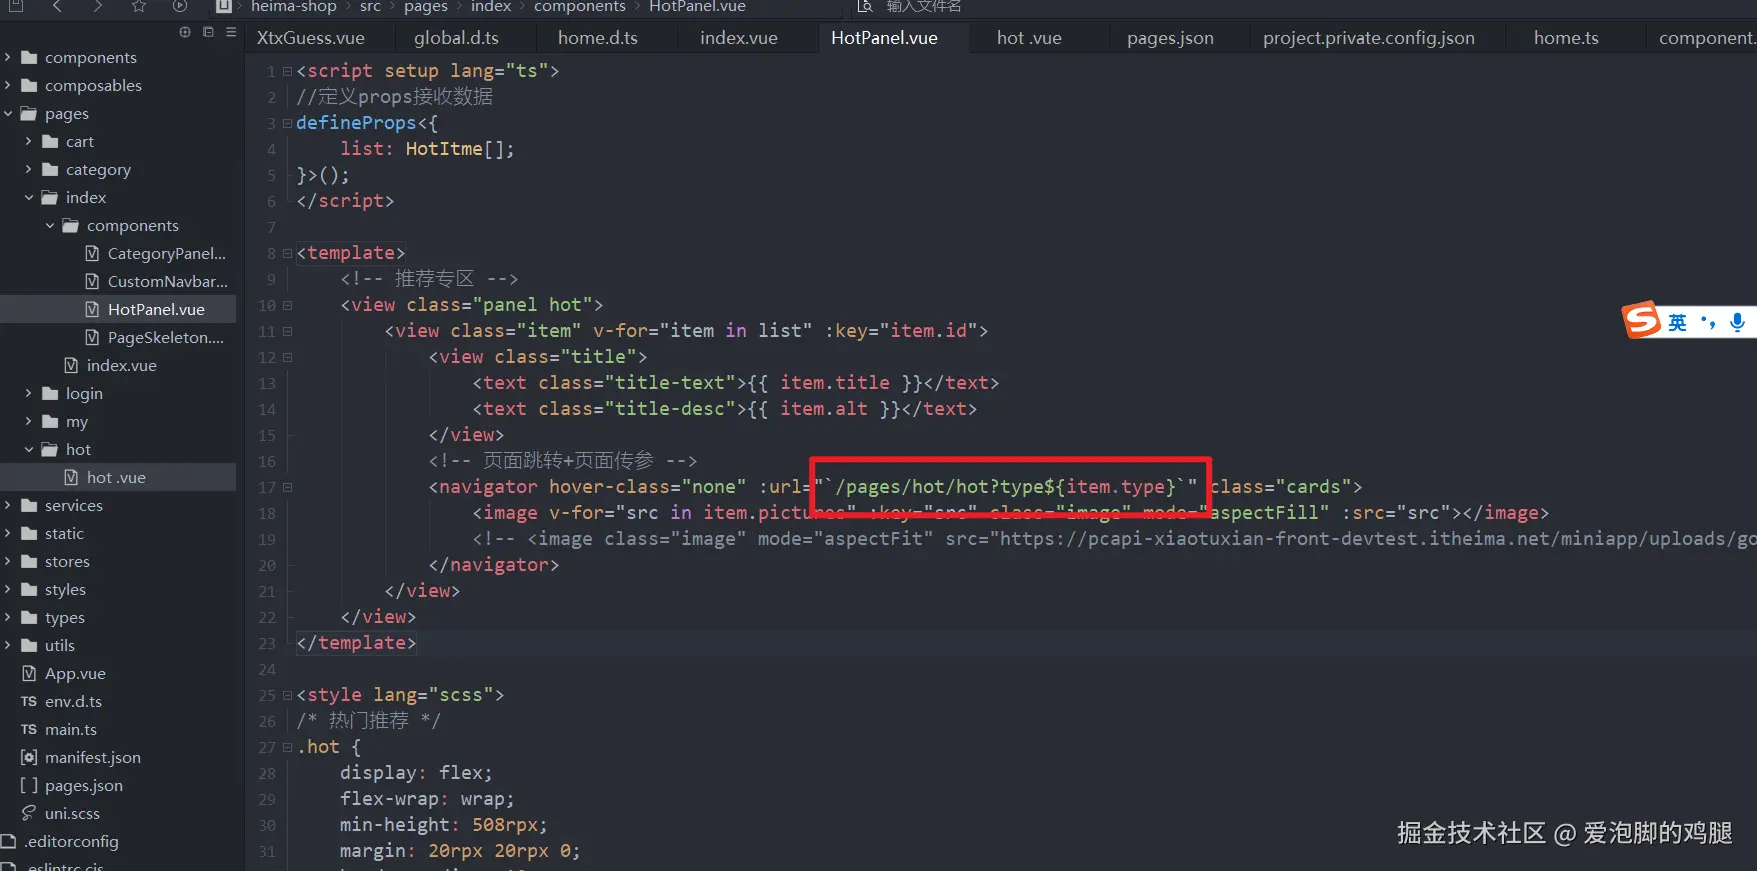This screenshot has width=1757, height=871.
Task: Expand the category folder
Action: tap(29, 169)
